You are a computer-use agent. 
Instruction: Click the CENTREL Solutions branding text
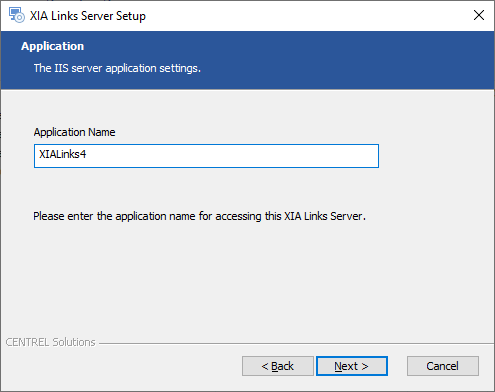tap(50, 342)
